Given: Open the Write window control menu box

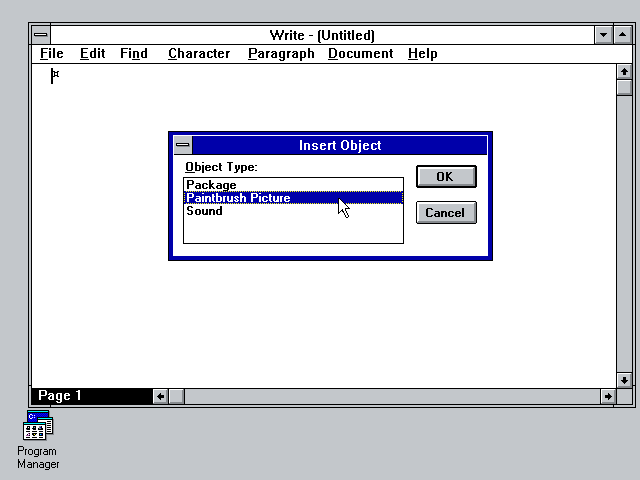Looking at the screenshot, I should [40, 35].
